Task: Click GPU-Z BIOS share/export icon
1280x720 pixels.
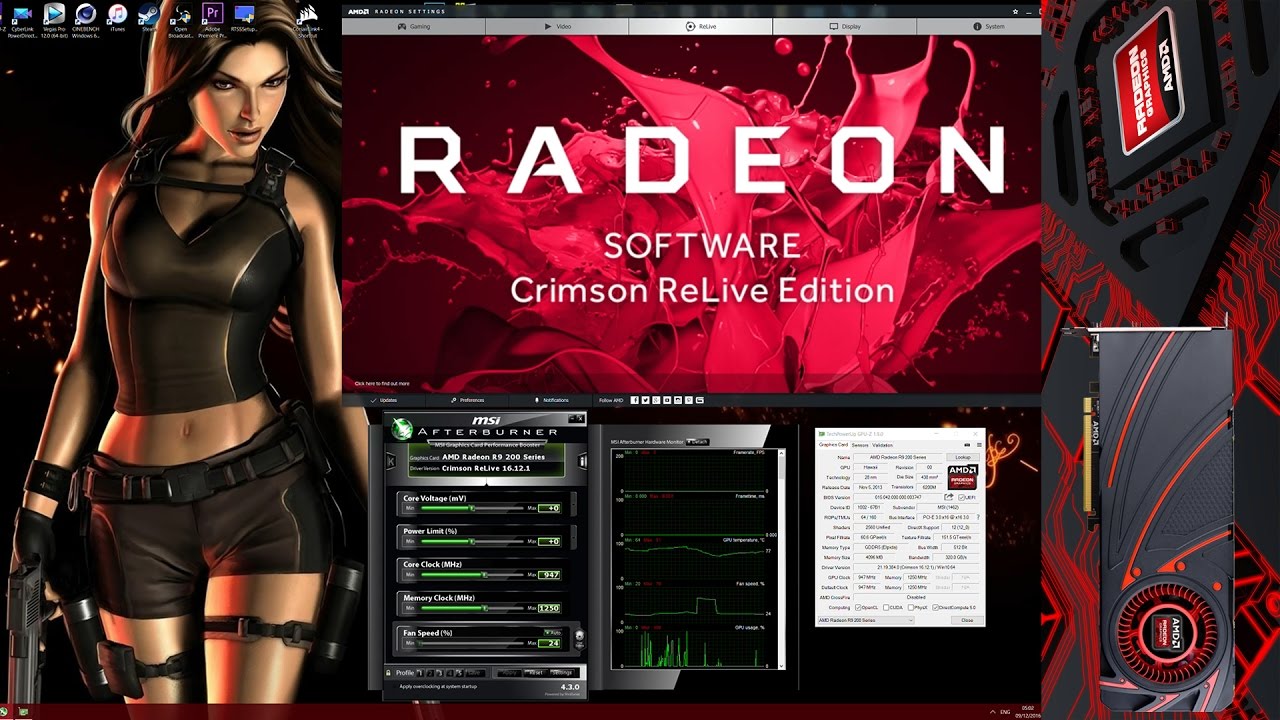Action: 949,497
